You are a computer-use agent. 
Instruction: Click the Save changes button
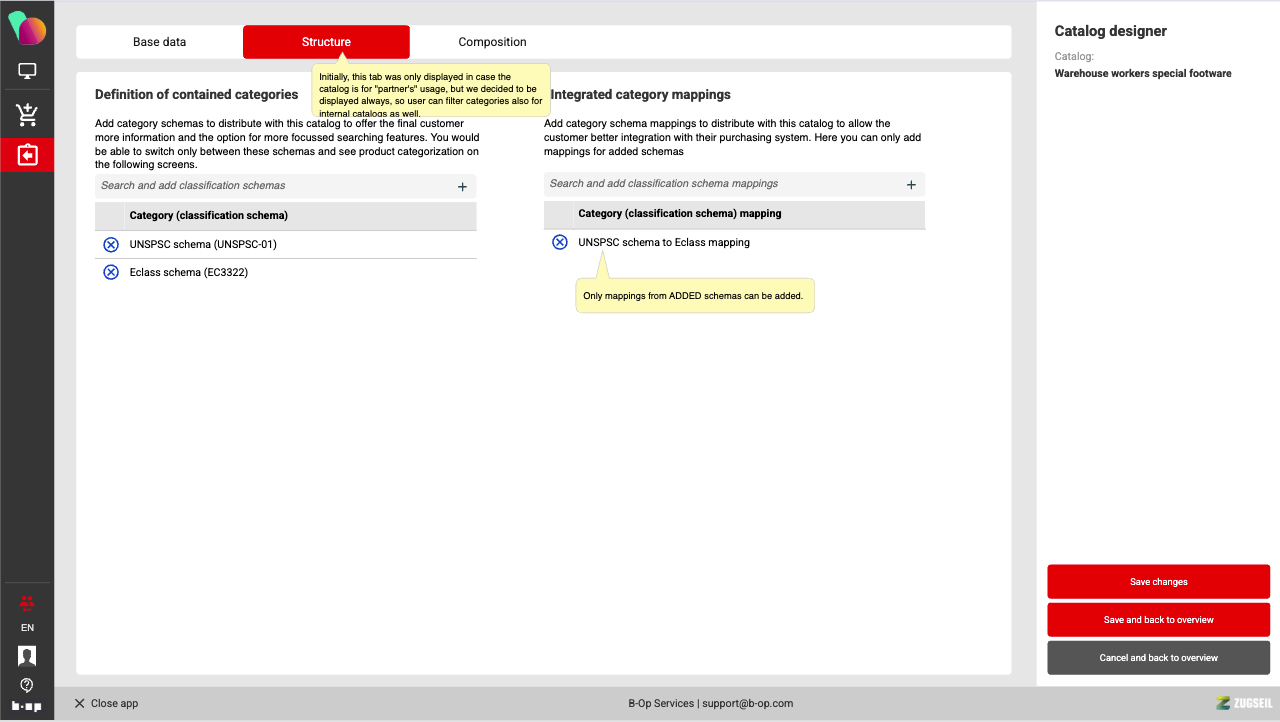tap(1158, 582)
